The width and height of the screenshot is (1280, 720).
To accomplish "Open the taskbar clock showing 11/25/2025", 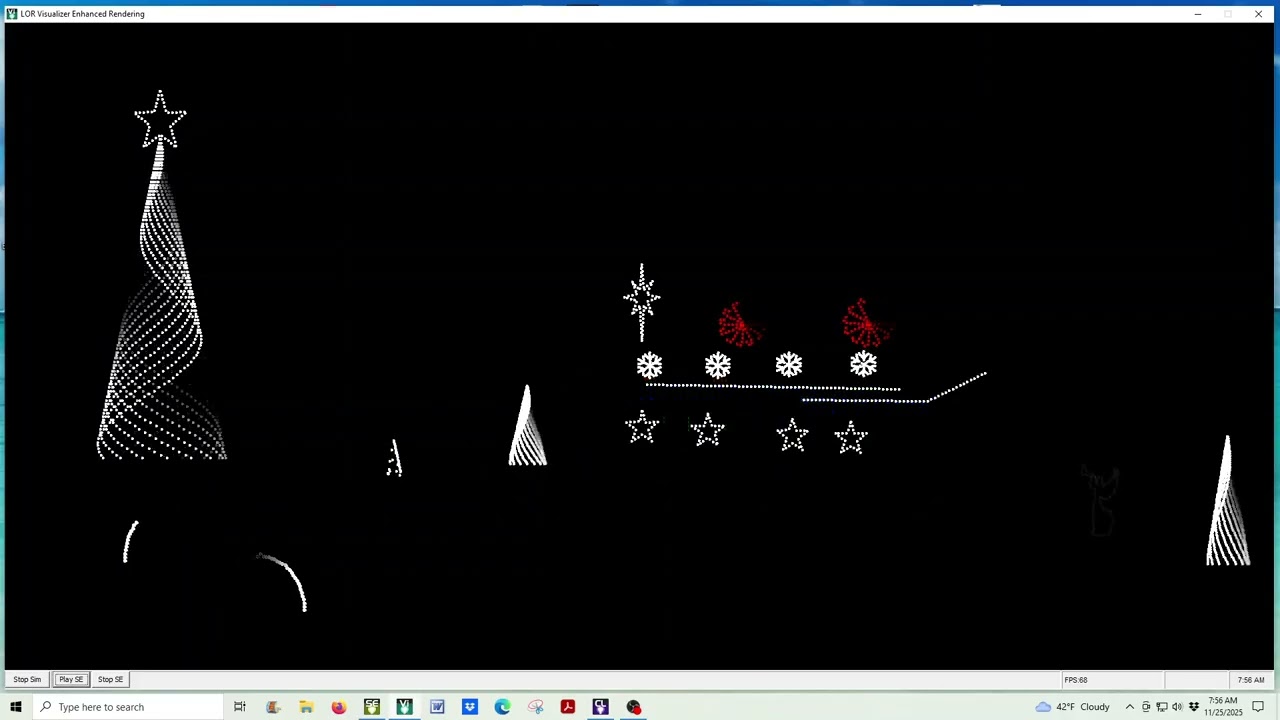I will pyautogui.click(x=1223, y=707).
